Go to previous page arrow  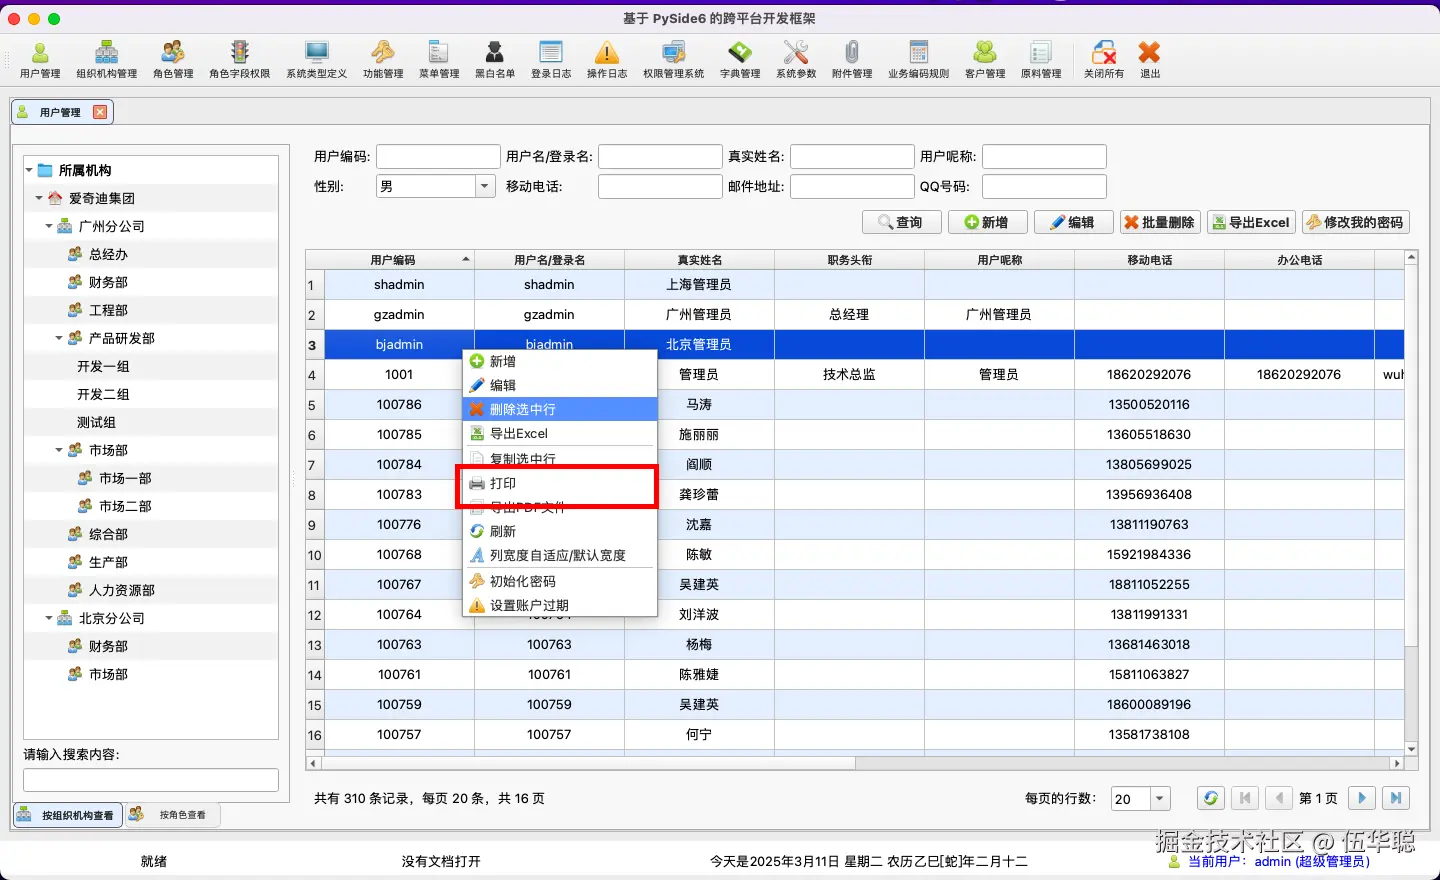1279,798
